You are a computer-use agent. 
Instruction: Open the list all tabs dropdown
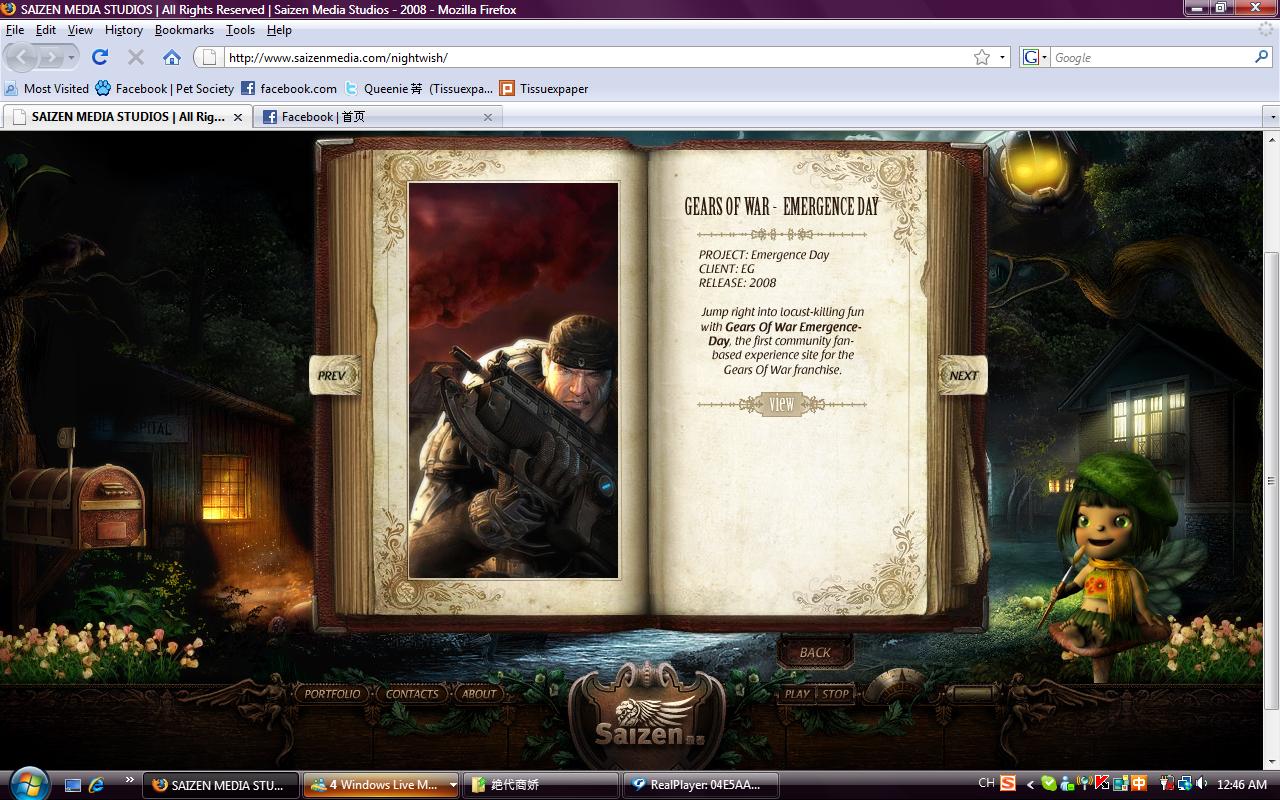pyautogui.click(x=1271, y=117)
